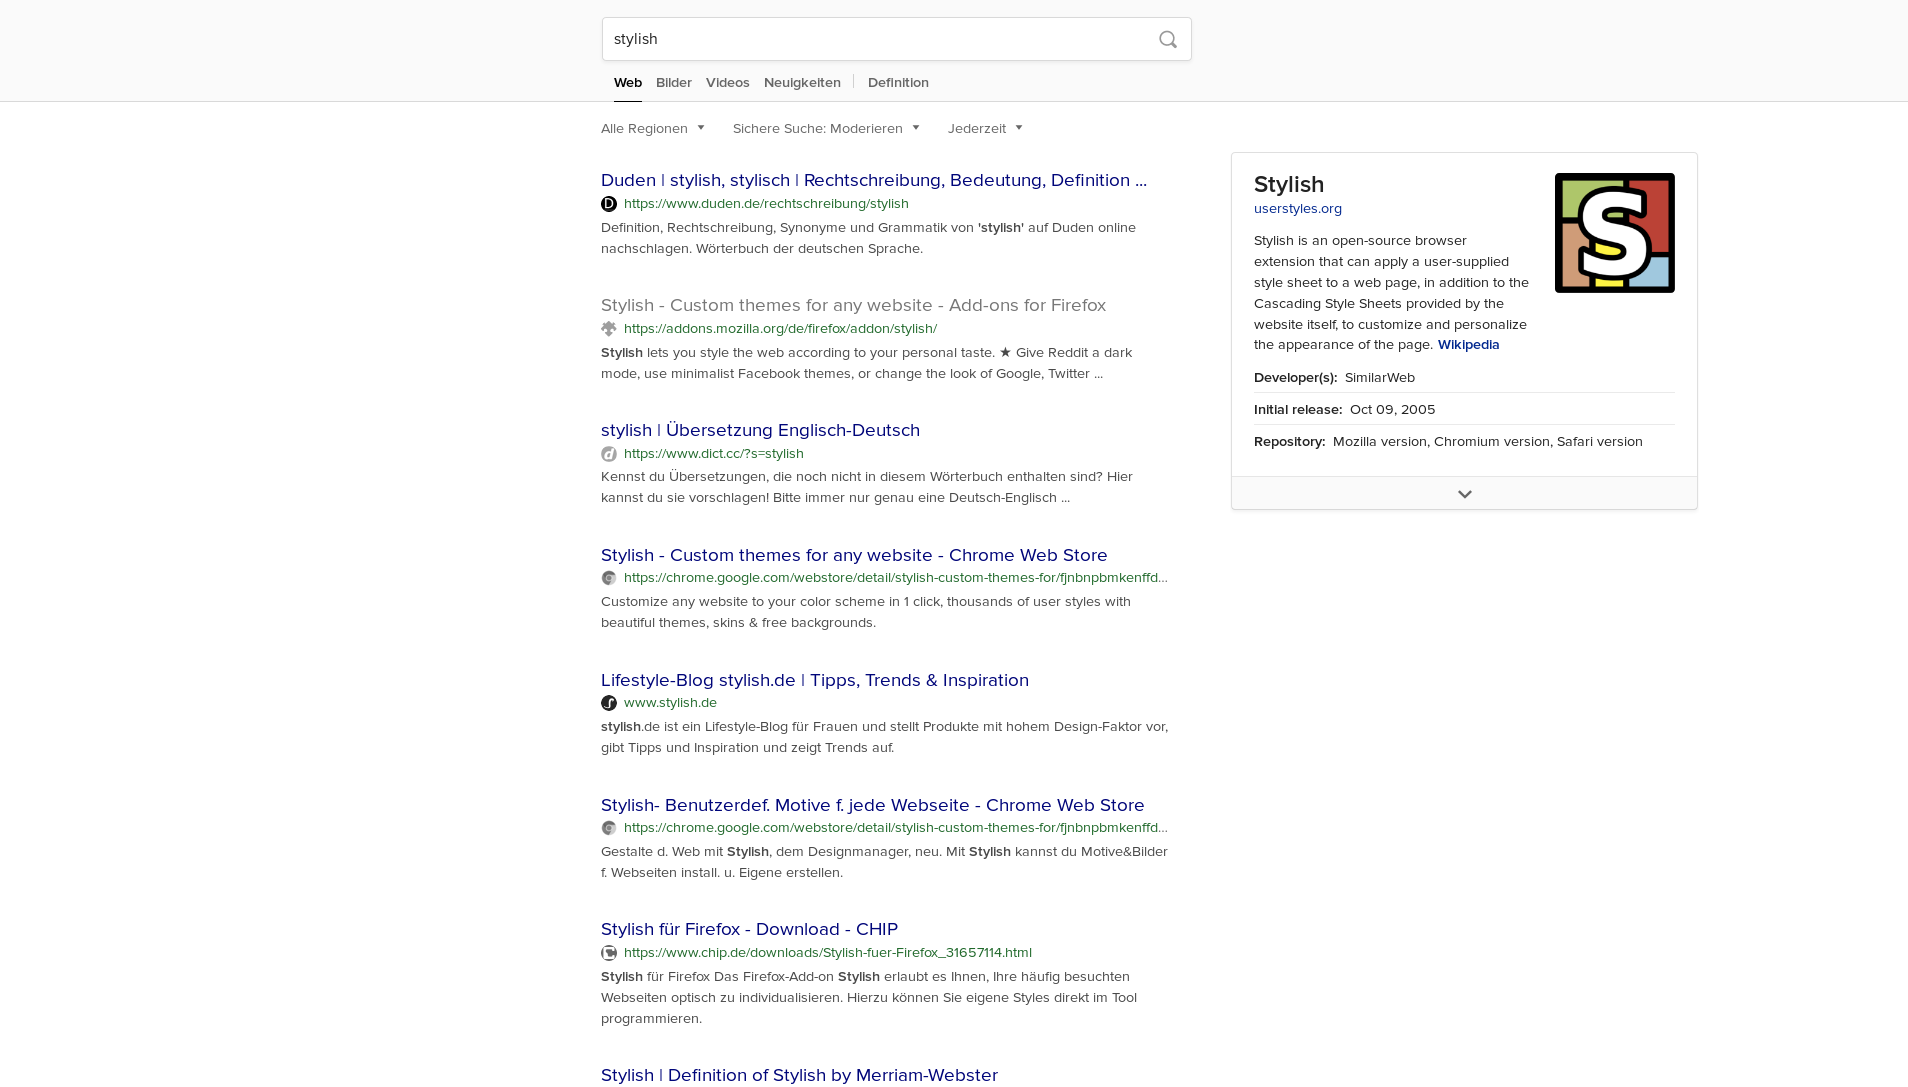Screen dimensions: 1908x1087
Task: Switch to the Definition tab
Action: 898,83
